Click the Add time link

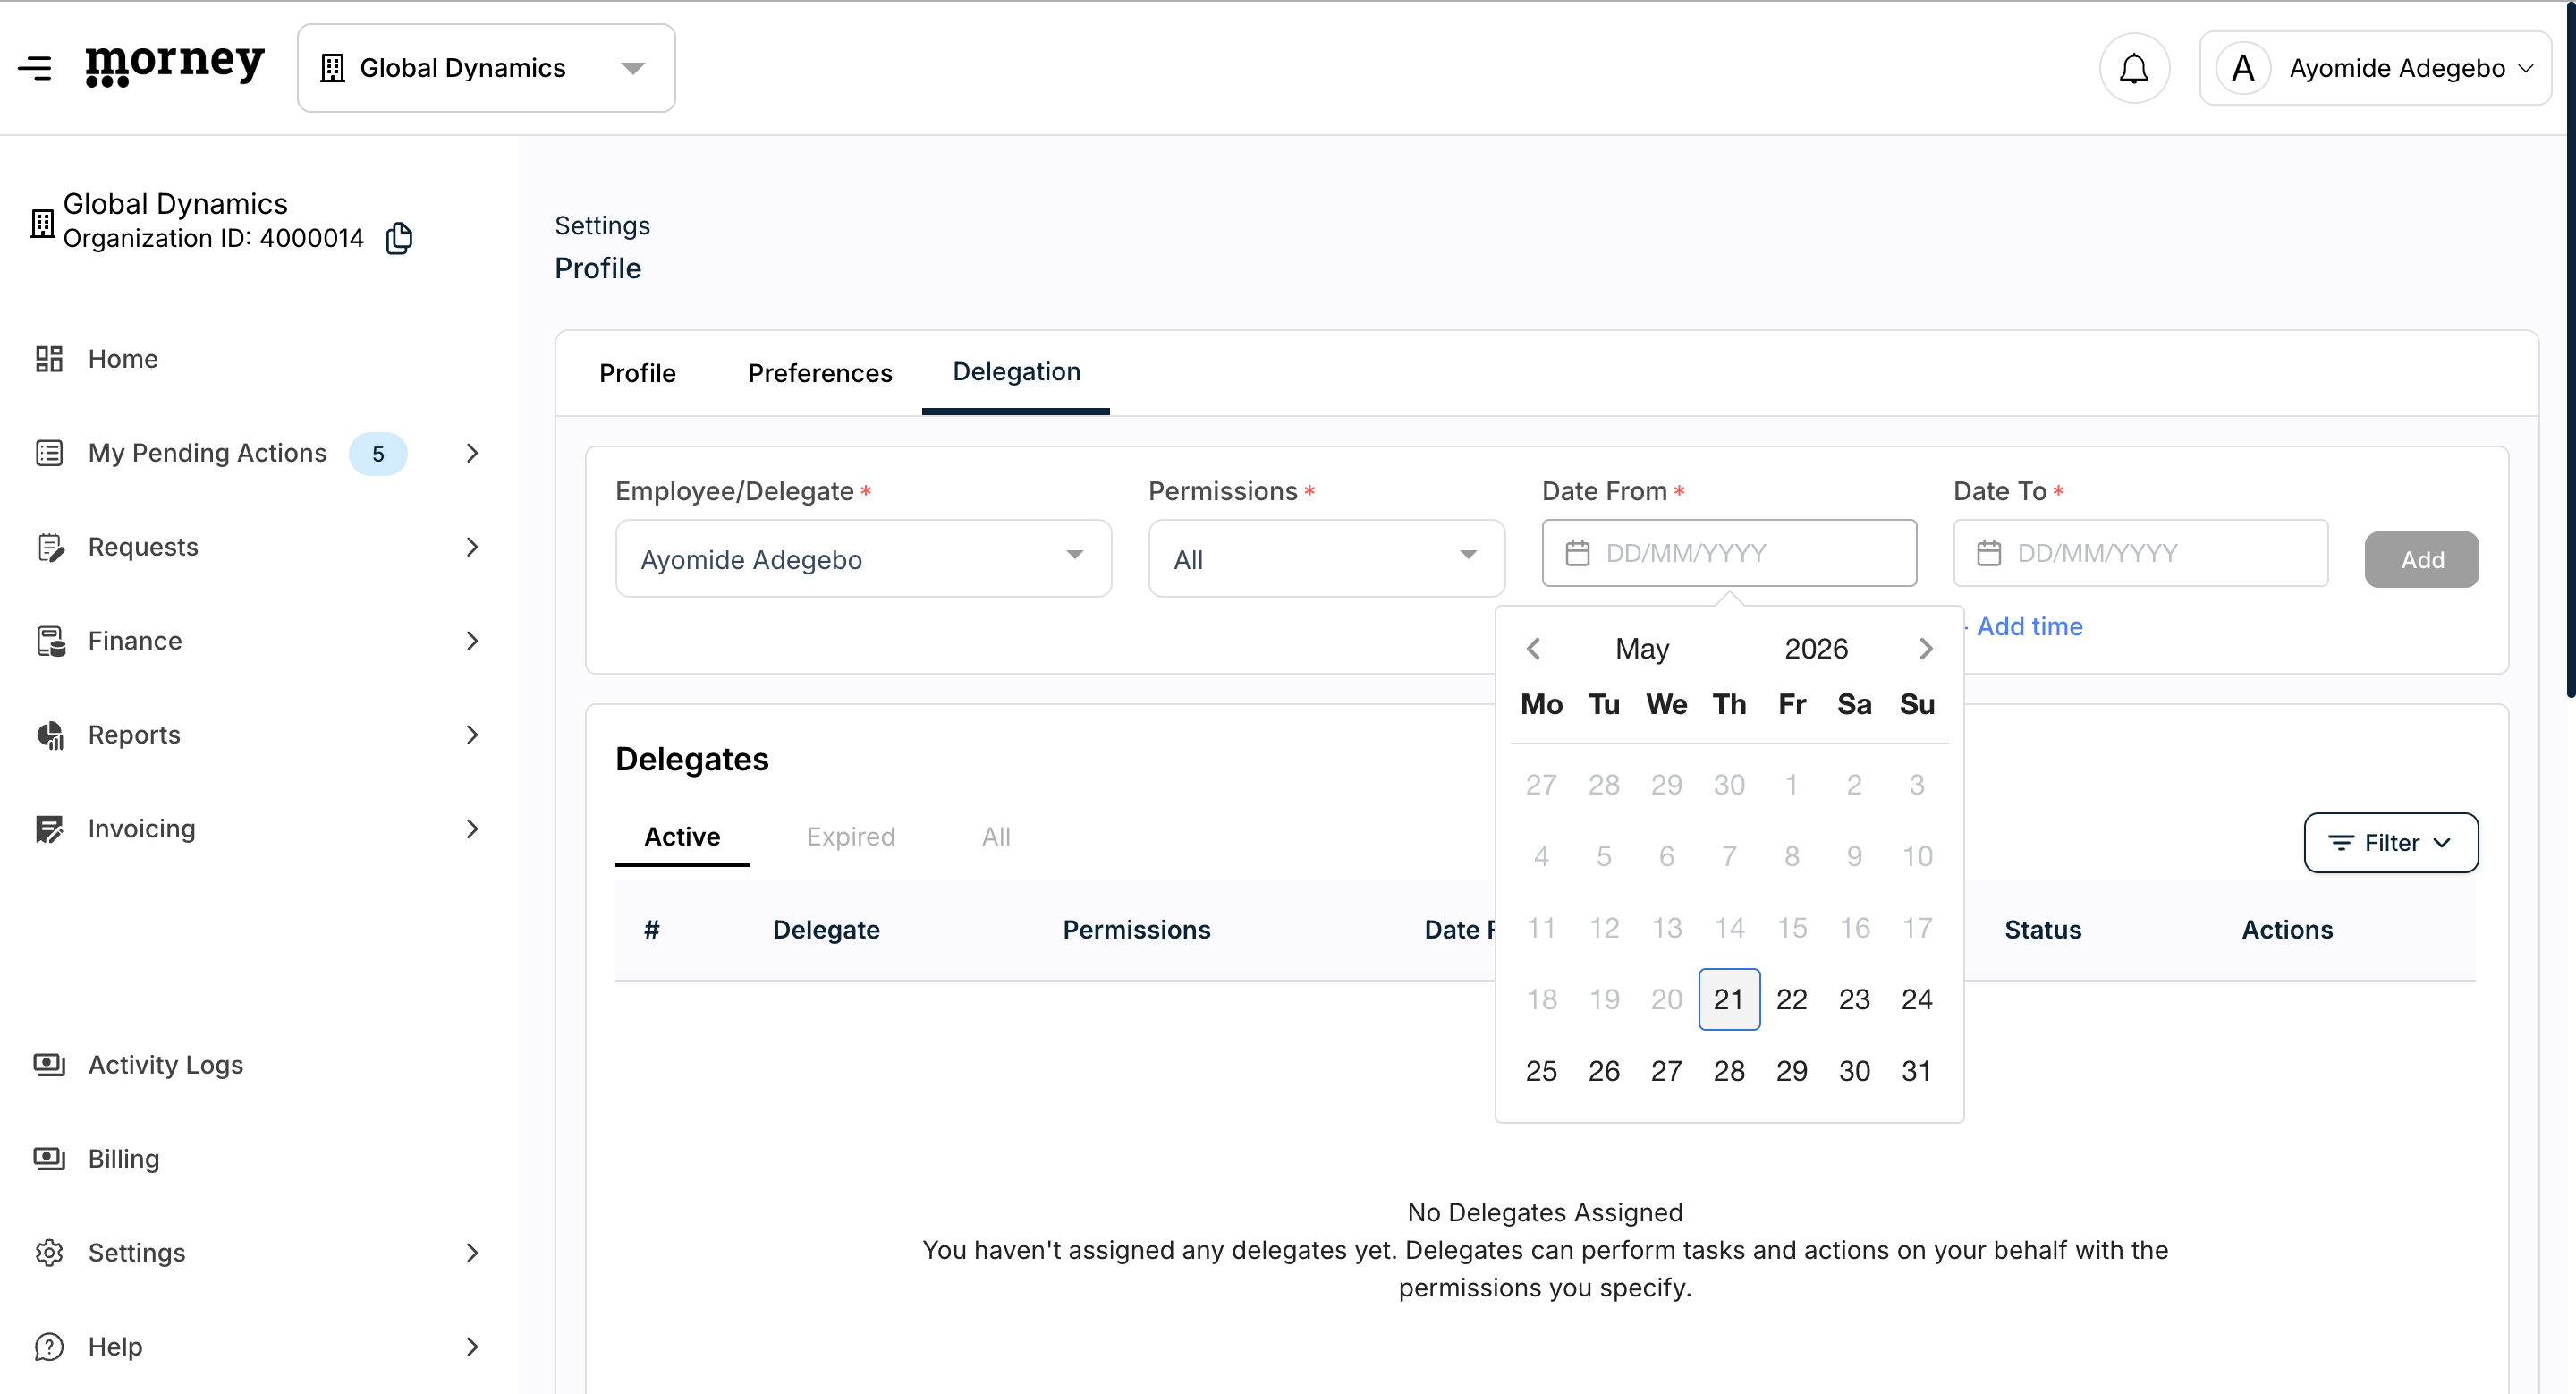coord(2029,627)
